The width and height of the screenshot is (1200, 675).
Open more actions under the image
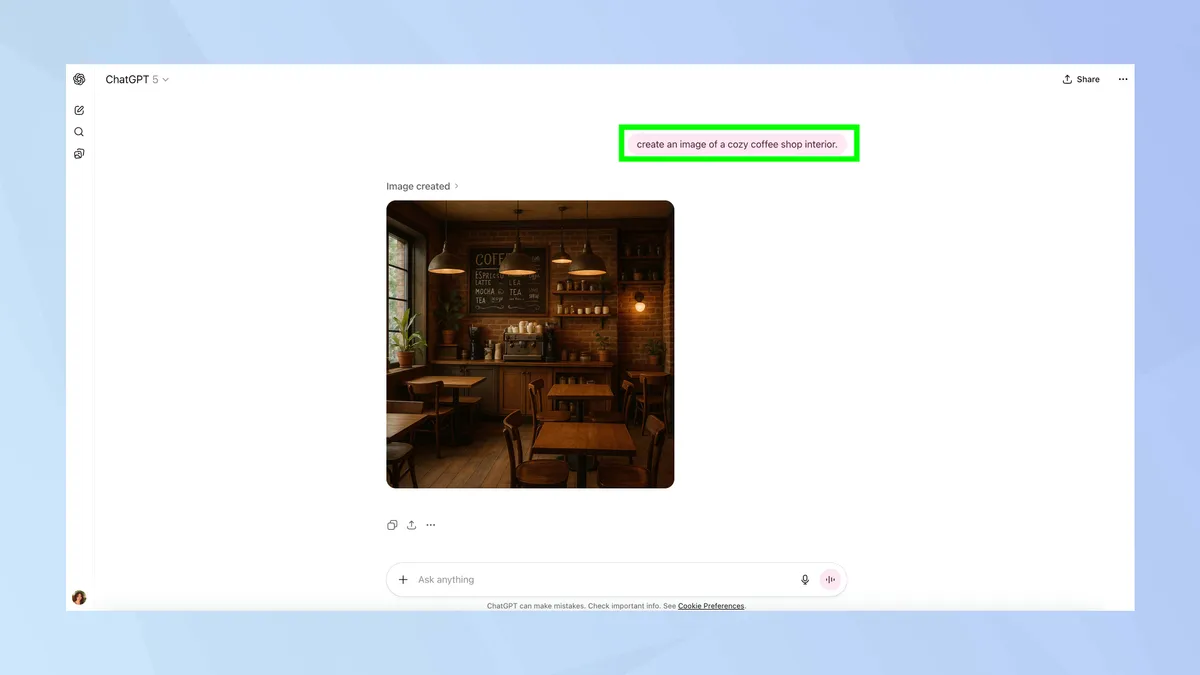[x=431, y=524]
